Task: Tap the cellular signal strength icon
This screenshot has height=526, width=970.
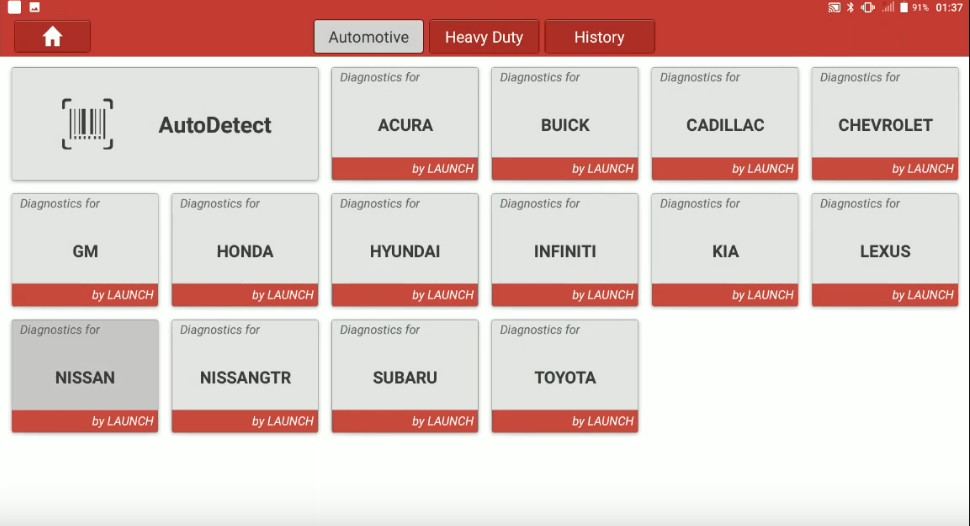Action: coord(888,7)
